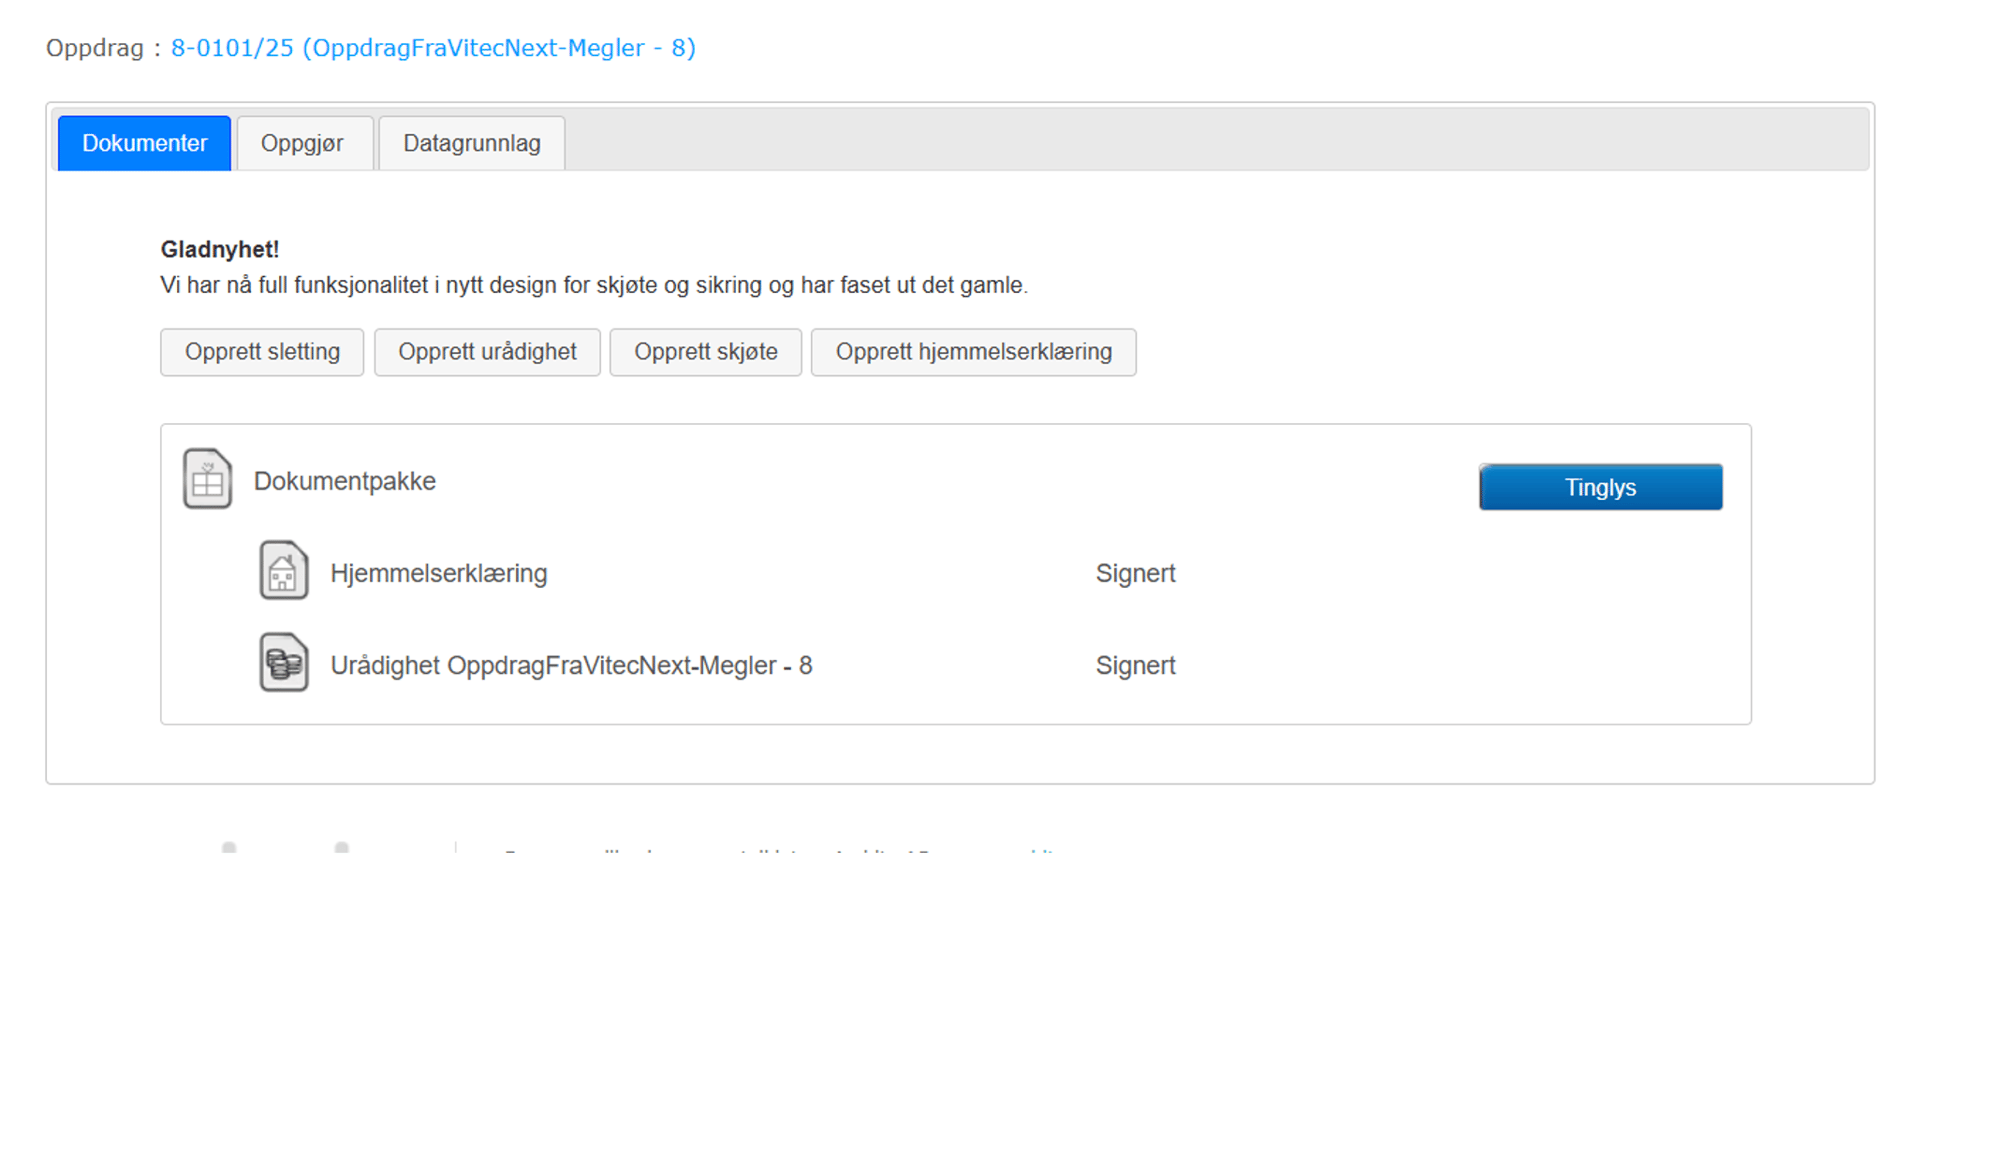The width and height of the screenshot is (2000, 1157).
Task: Switch to the Oppgjør tab
Action: click(x=302, y=143)
